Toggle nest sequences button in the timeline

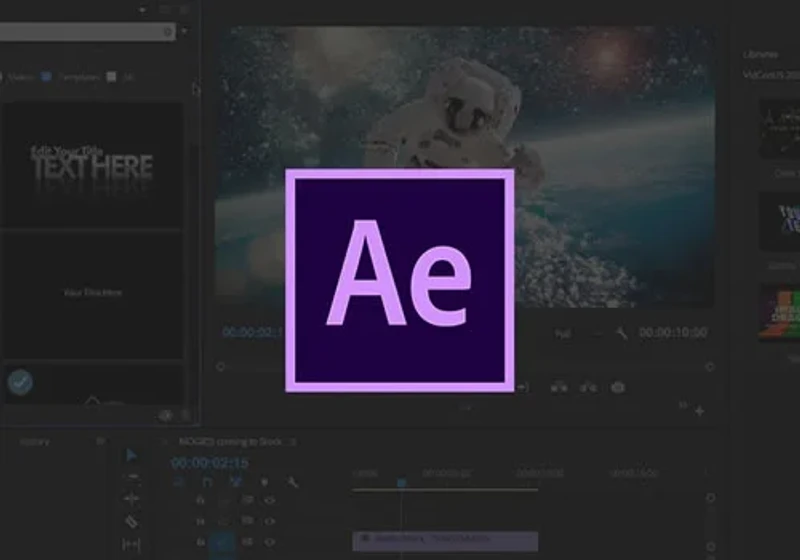pos(179,482)
